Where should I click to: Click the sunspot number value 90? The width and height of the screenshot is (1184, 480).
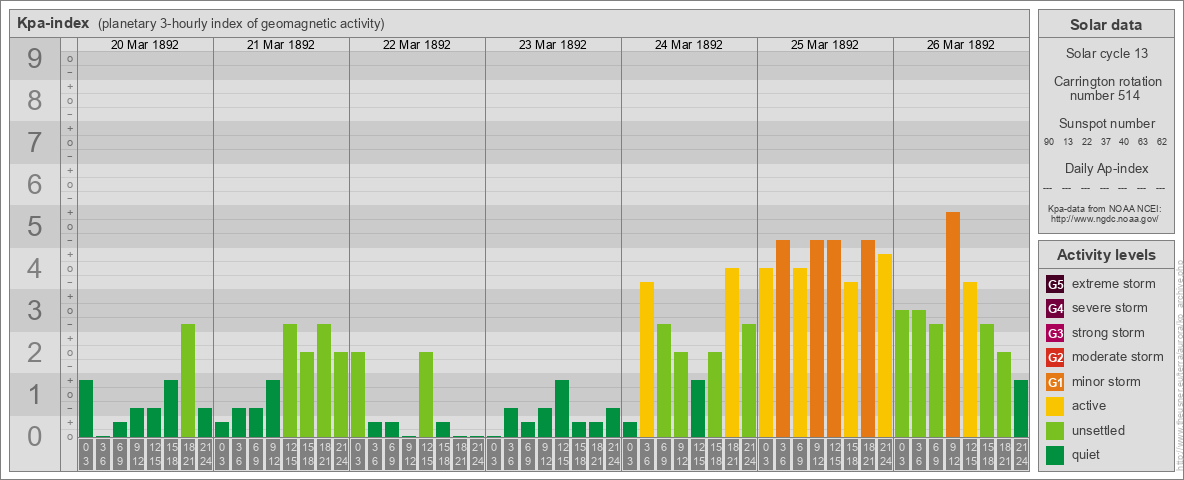click(x=1049, y=142)
